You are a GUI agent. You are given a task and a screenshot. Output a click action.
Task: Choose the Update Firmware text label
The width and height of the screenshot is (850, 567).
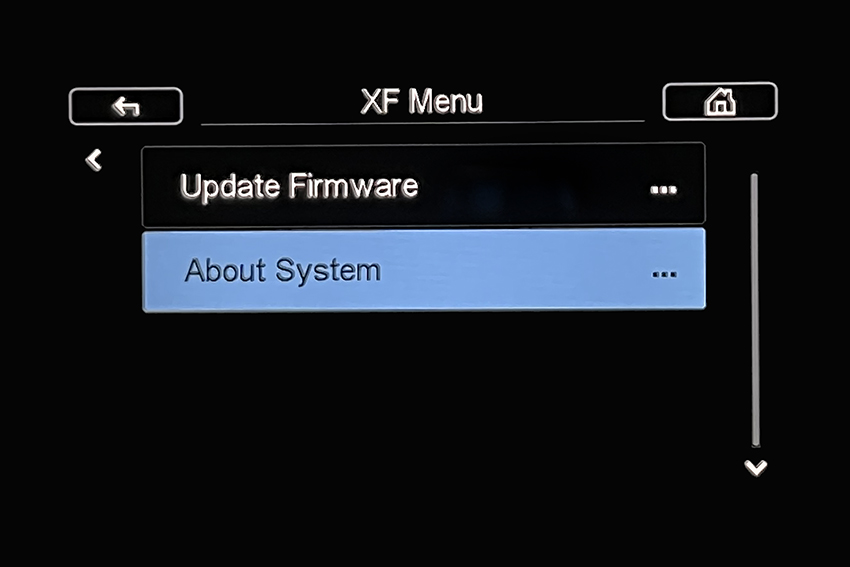(299, 187)
